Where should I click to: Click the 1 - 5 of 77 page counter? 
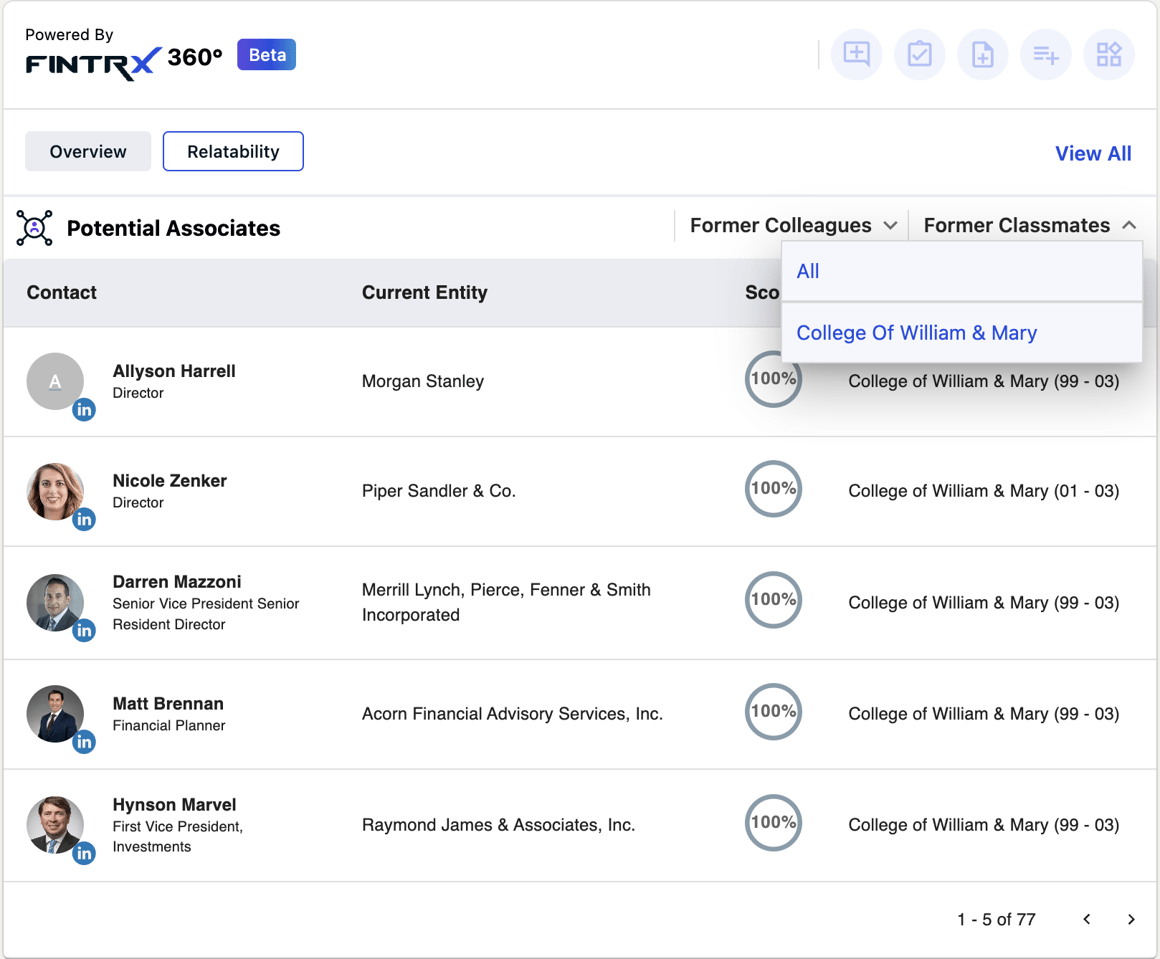pos(996,920)
